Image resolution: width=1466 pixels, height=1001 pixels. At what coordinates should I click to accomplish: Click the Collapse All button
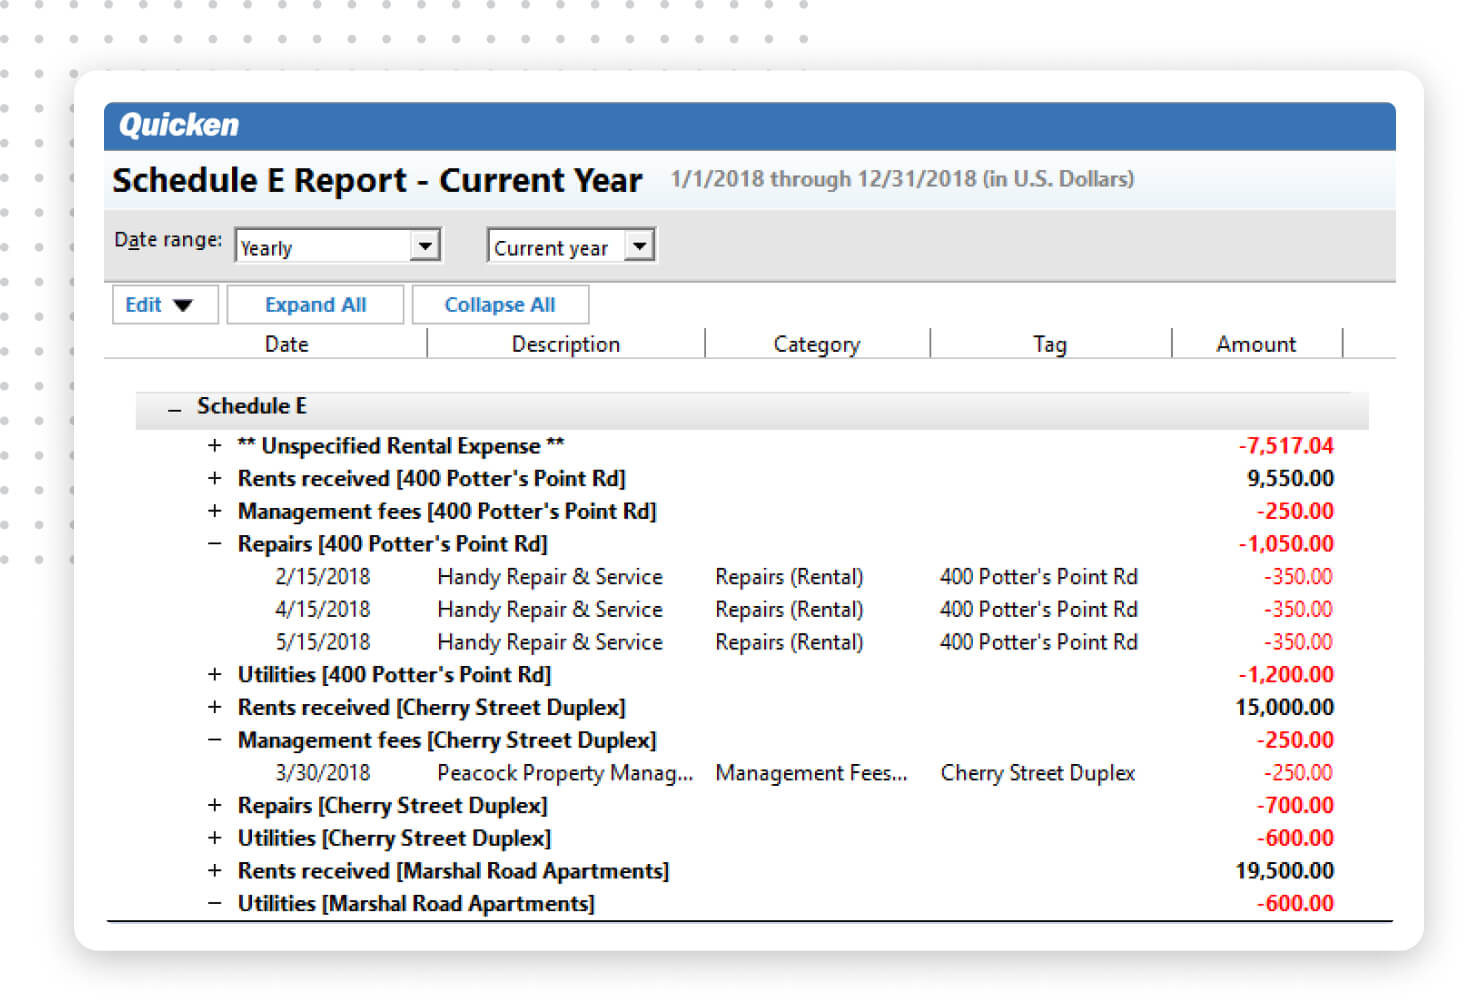[500, 305]
